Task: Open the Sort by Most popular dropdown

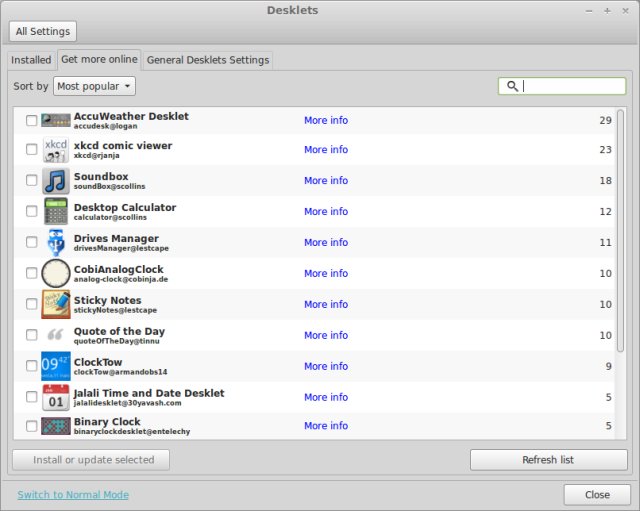Action: coord(94,87)
